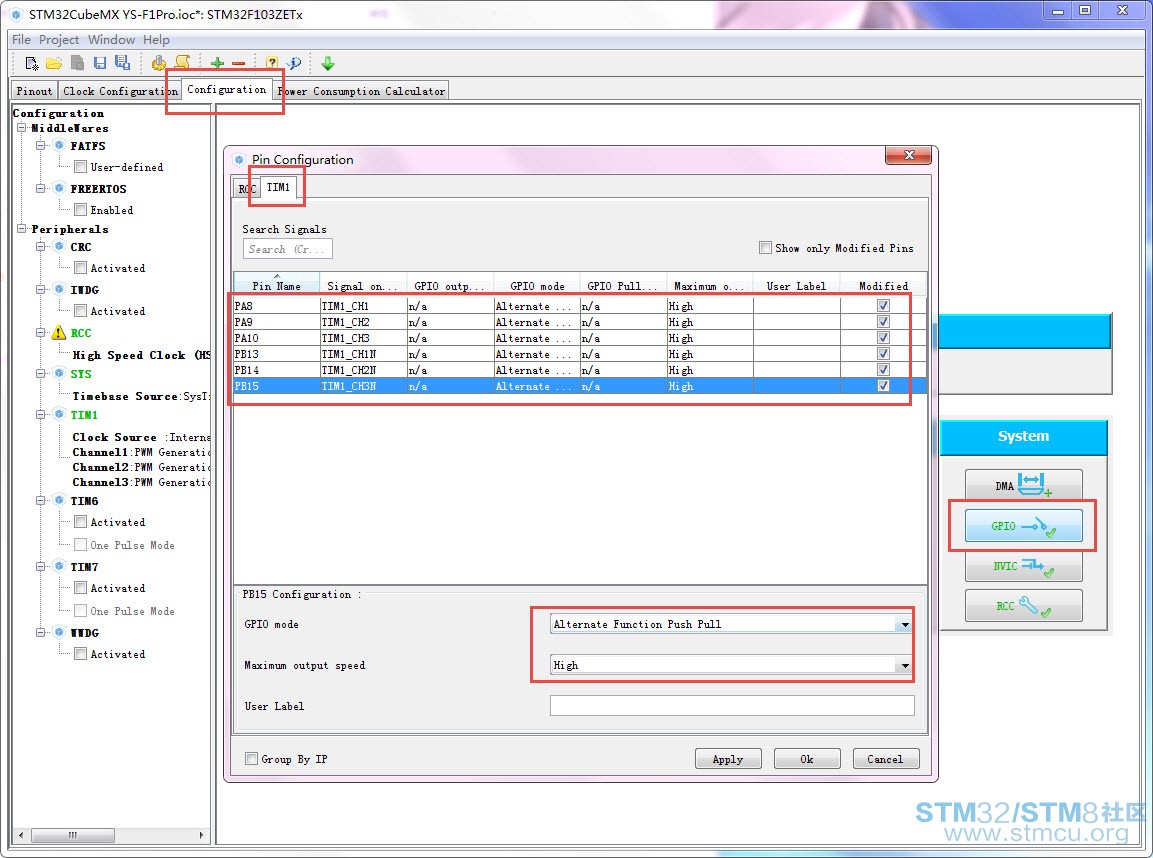Click the Ok button
Image resolution: width=1153 pixels, height=858 pixels.
807,759
